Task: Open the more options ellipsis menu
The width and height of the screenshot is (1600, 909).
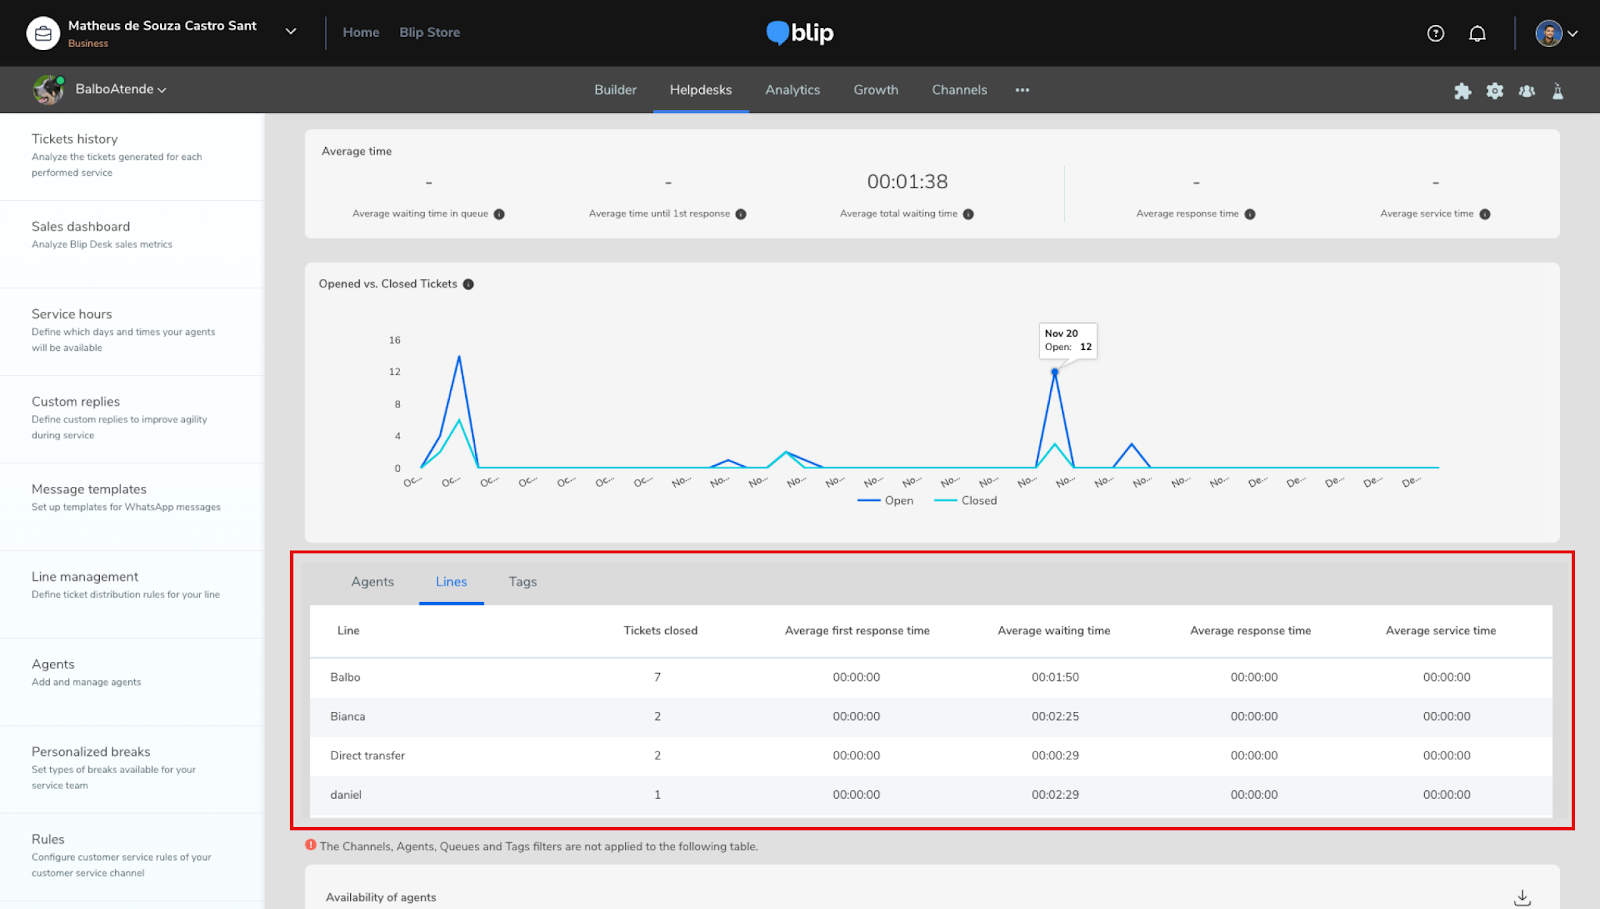Action: pyautogui.click(x=1022, y=90)
